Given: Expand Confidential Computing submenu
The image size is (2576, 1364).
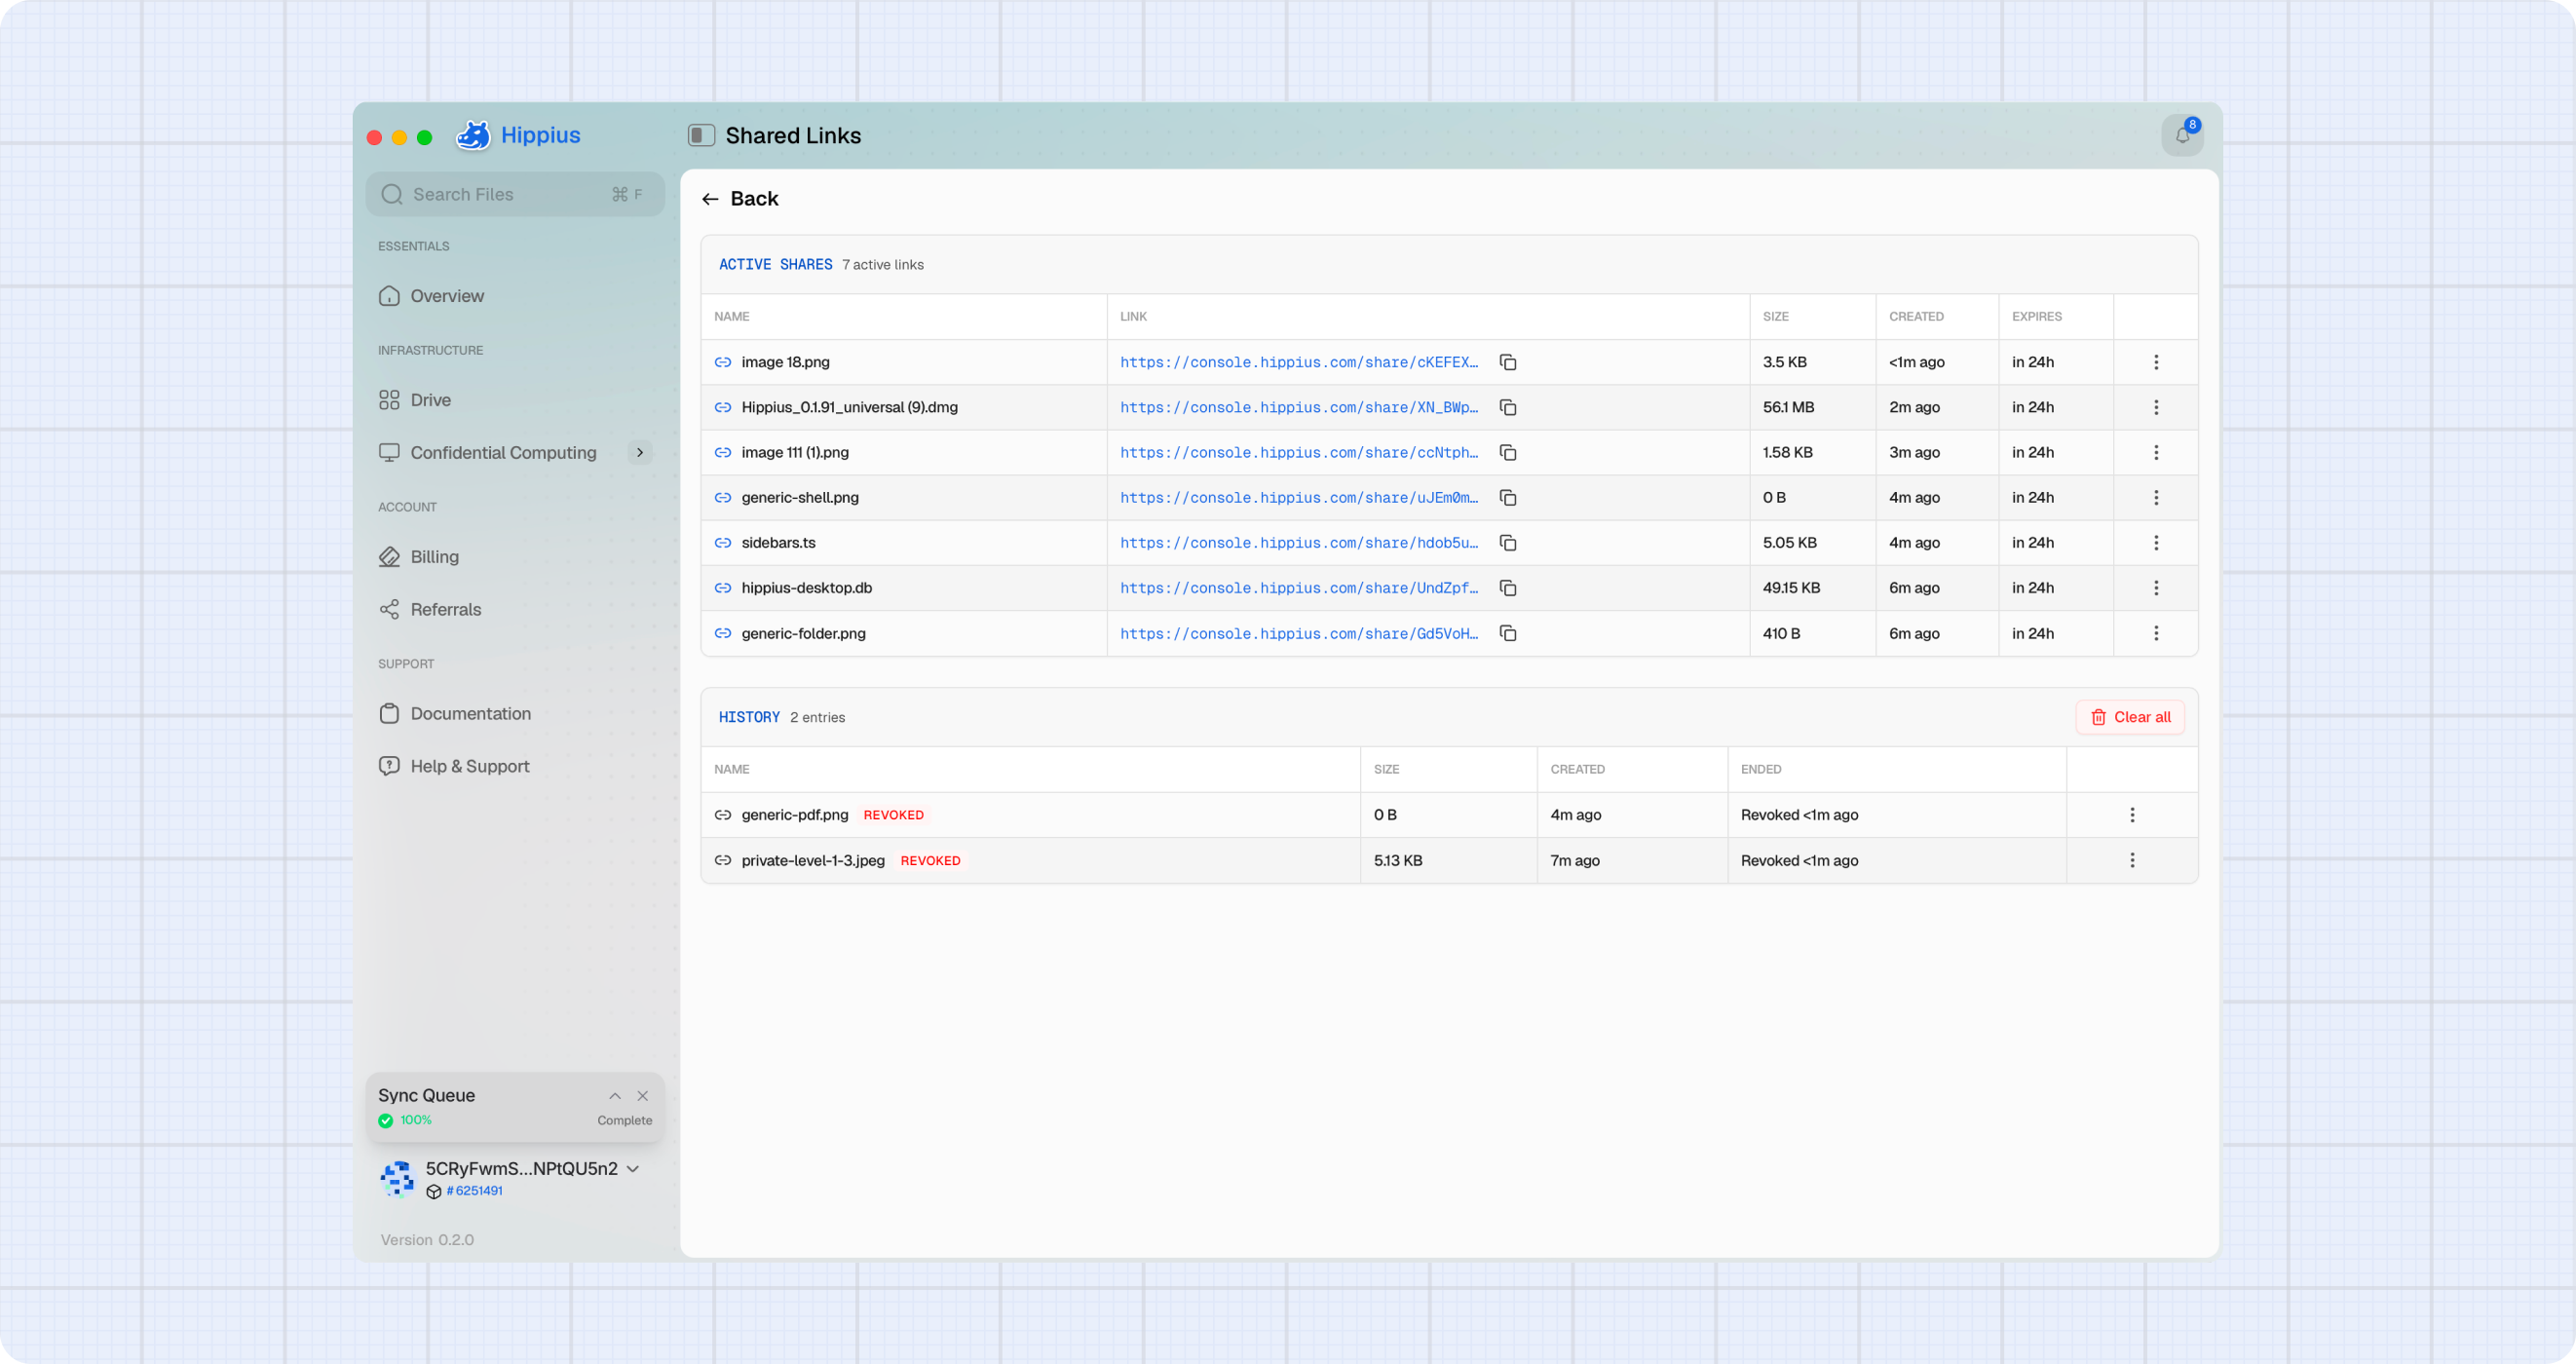Looking at the screenshot, I should (x=640, y=453).
